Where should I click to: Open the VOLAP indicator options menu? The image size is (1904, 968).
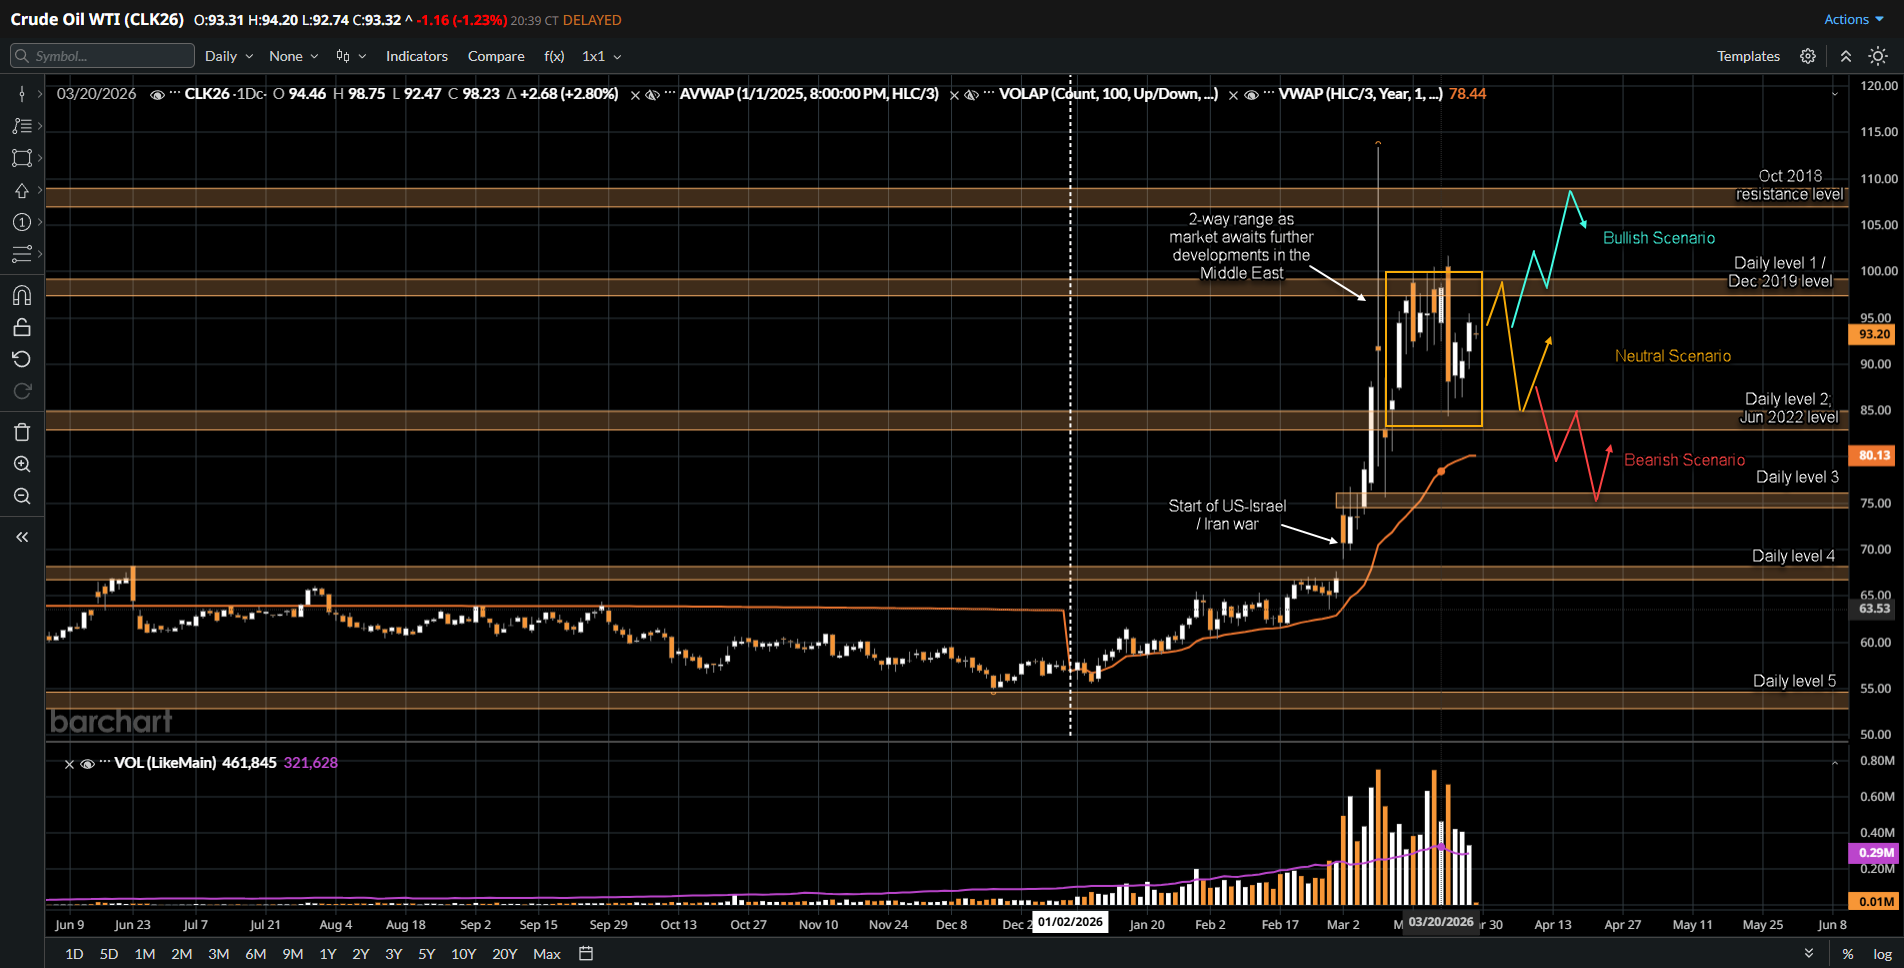coord(988,93)
